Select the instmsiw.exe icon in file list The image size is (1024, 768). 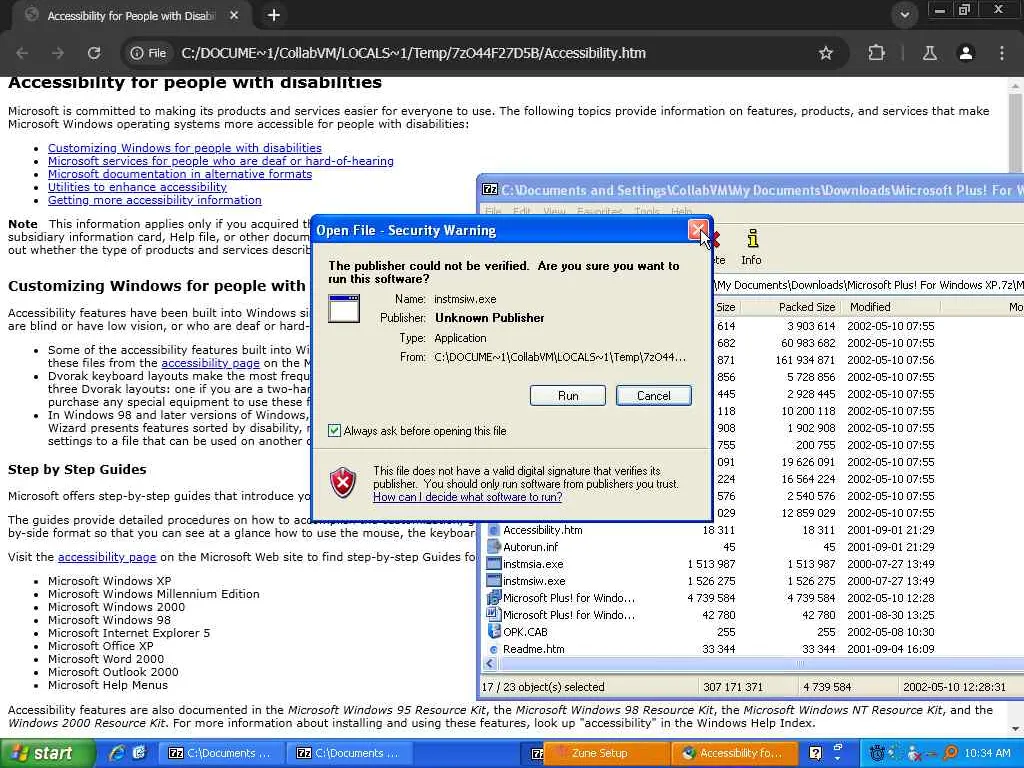[494, 581]
